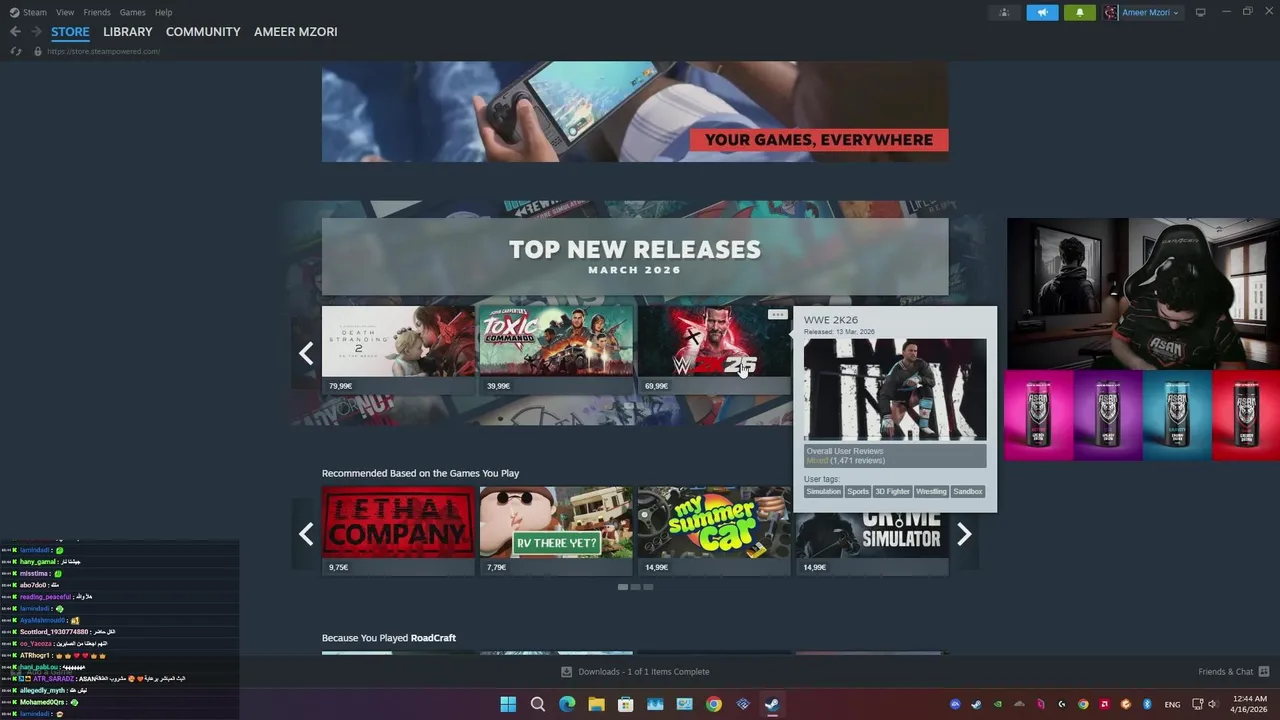Viewport: 1280px width, 720px height.
Task: Switch to the COMMUNITY tab
Action: pyautogui.click(x=203, y=32)
